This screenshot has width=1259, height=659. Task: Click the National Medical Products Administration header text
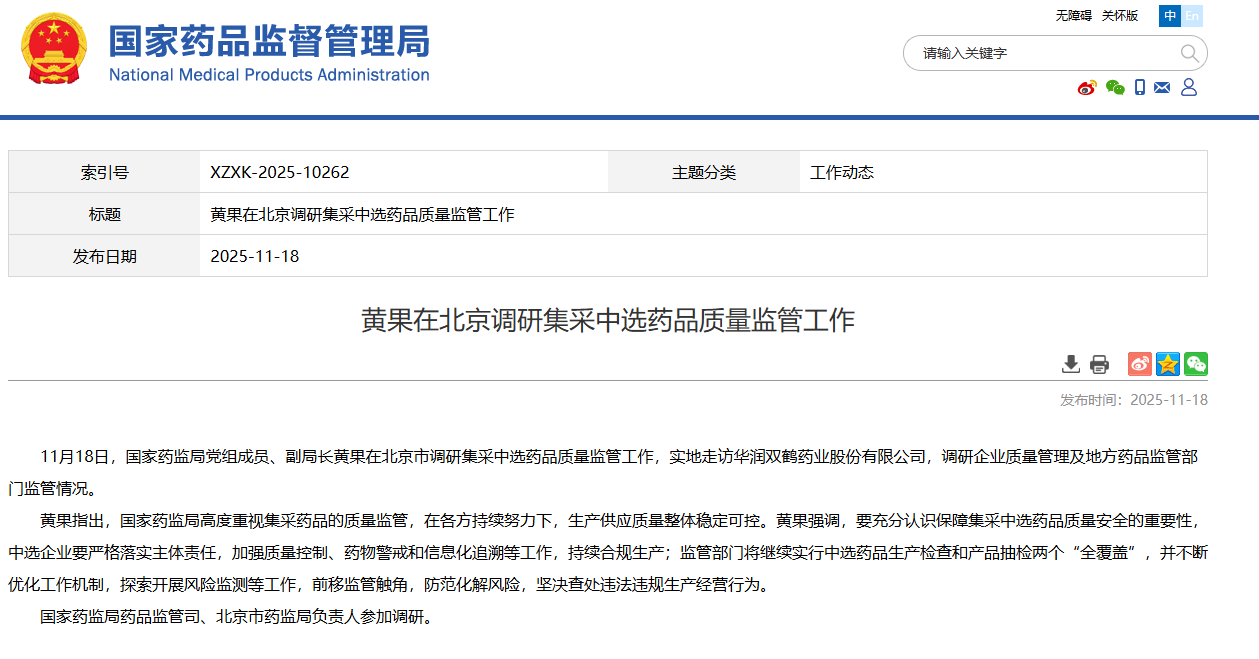(x=270, y=74)
